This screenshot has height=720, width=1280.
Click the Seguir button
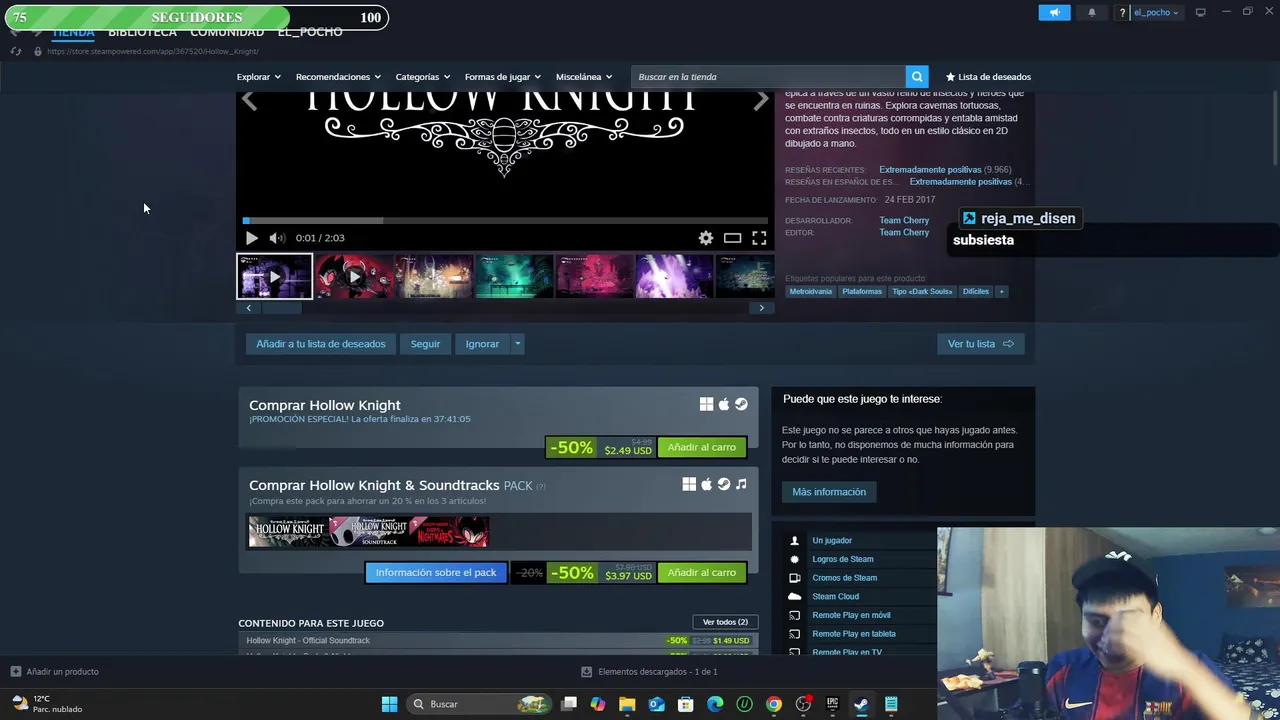tap(425, 344)
